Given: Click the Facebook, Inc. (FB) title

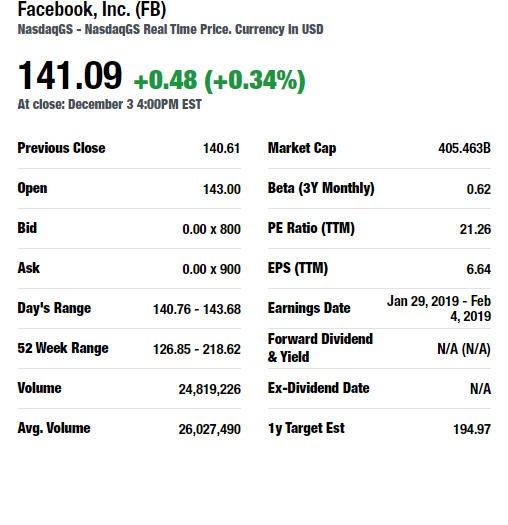Looking at the screenshot, I should [92, 9].
